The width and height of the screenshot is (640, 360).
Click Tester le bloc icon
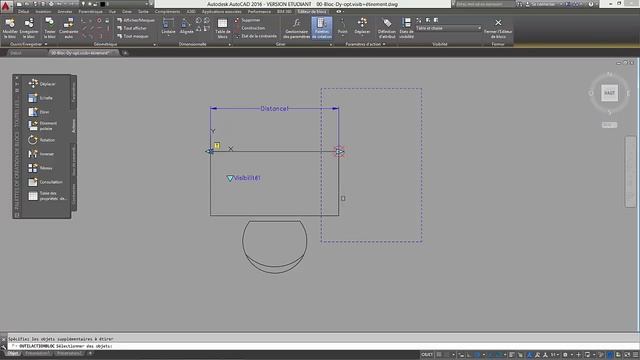[49, 28]
